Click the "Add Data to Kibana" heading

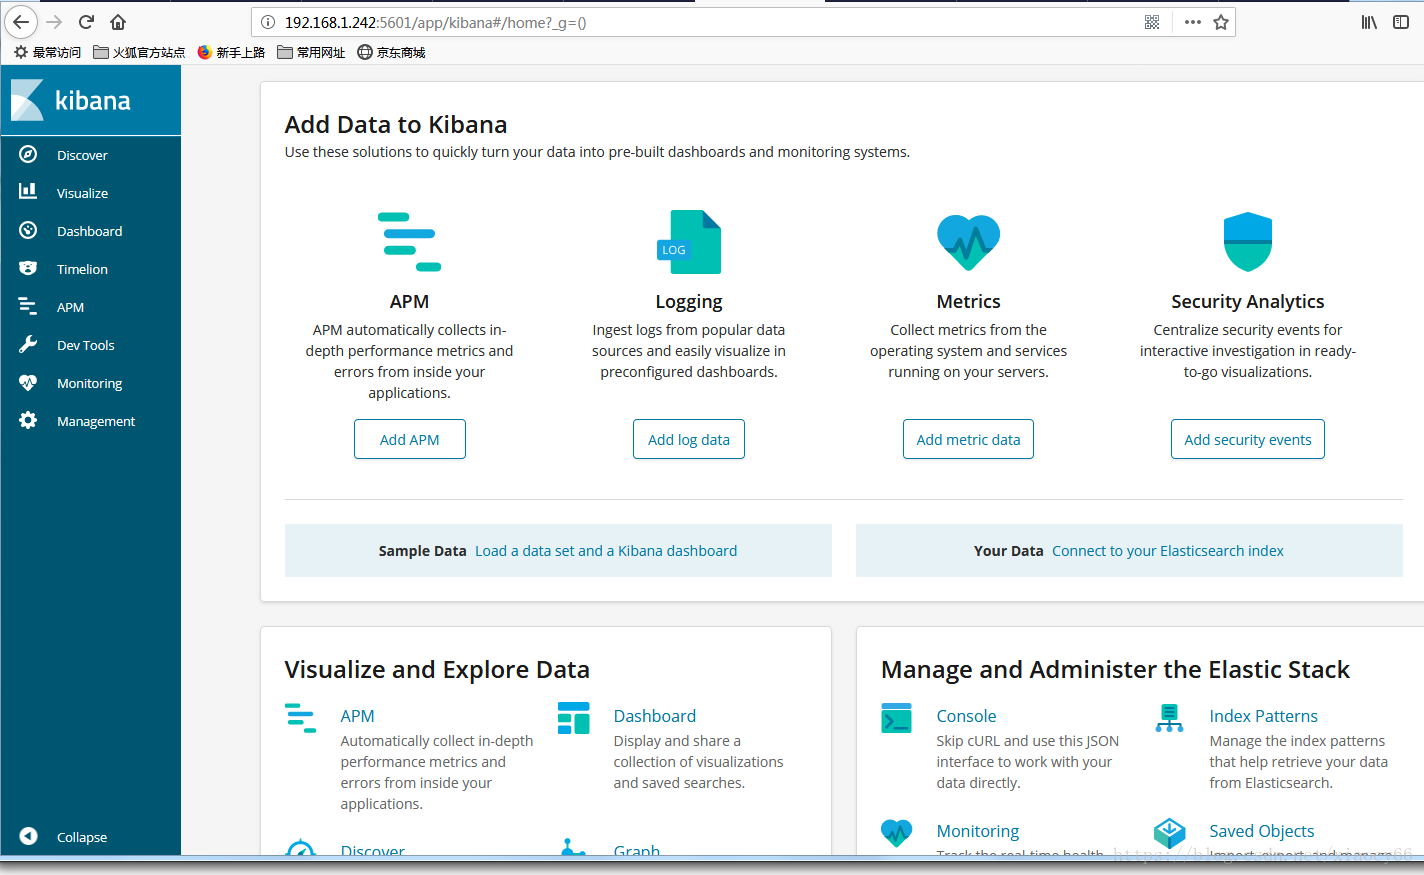(396, 124)
